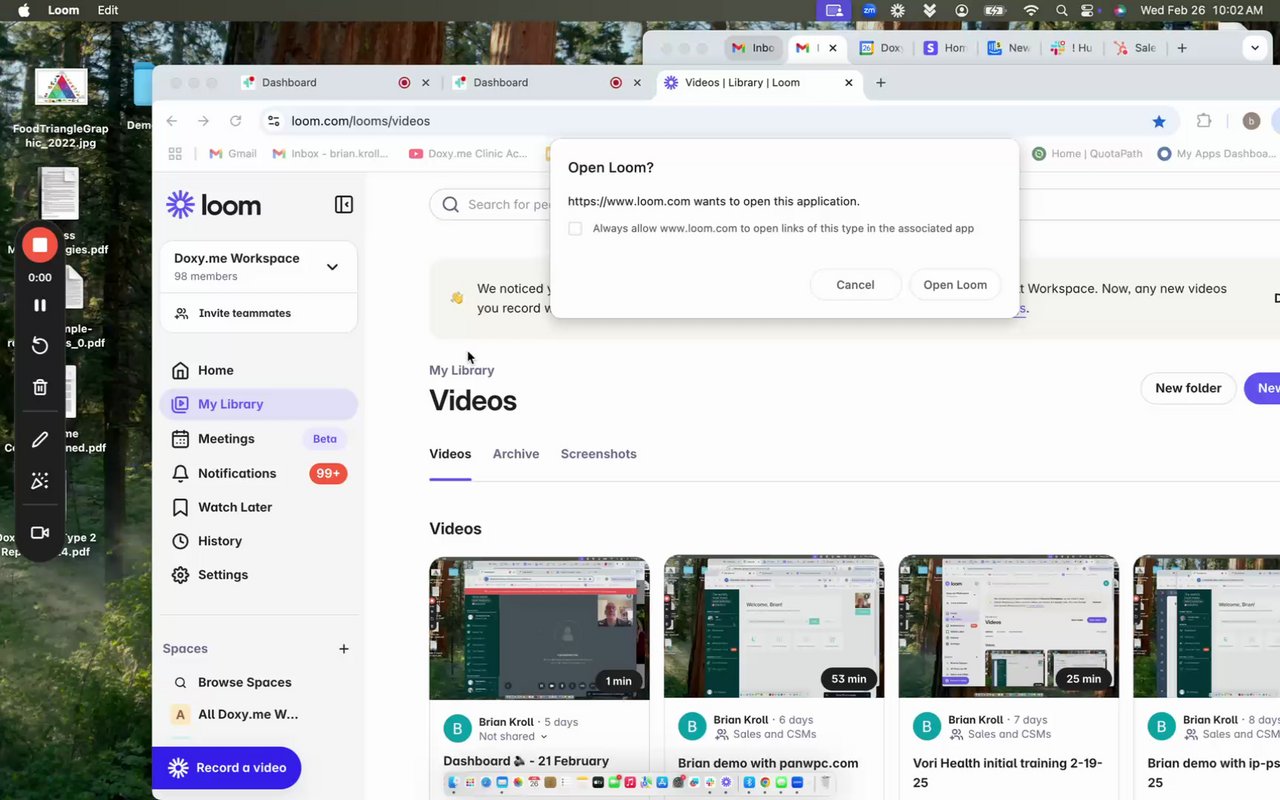Click New folder button
1280x800 pixels.
(x=1188, y=388)
